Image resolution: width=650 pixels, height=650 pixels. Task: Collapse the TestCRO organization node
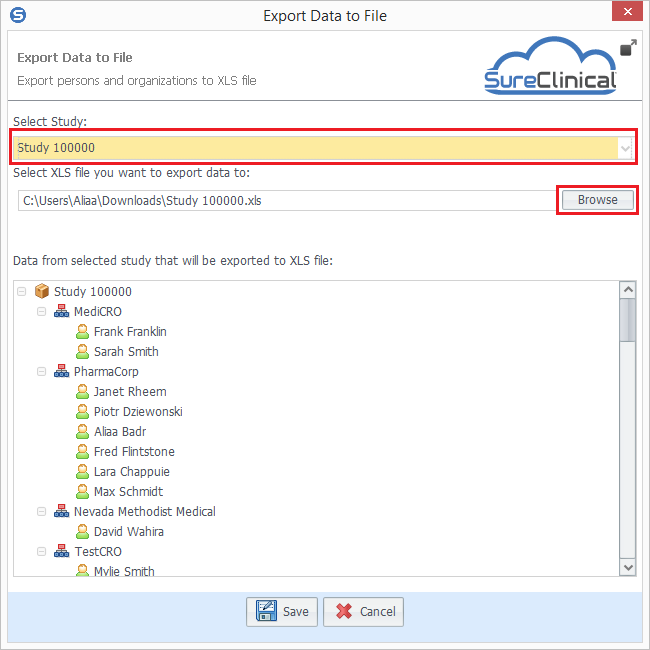(41, 552)
